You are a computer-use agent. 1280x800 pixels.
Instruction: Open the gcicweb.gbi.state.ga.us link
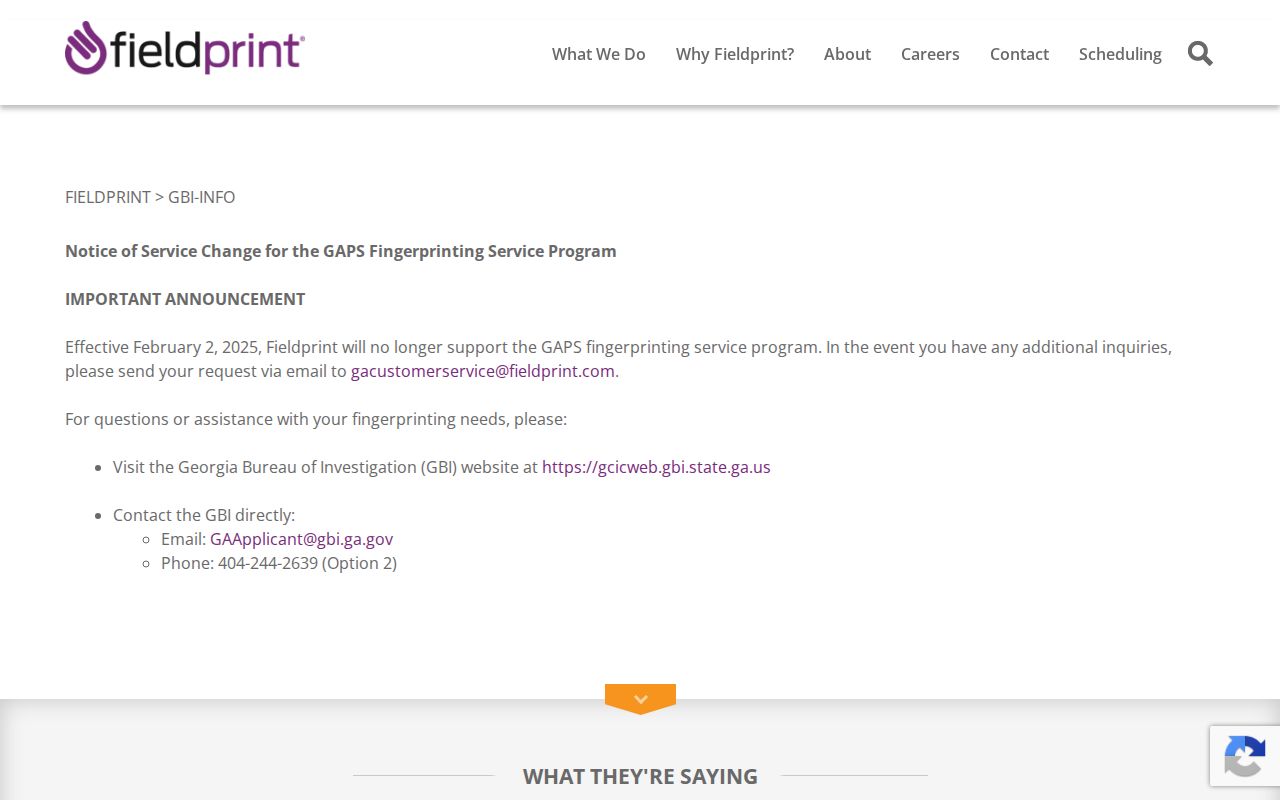(656, 467)
